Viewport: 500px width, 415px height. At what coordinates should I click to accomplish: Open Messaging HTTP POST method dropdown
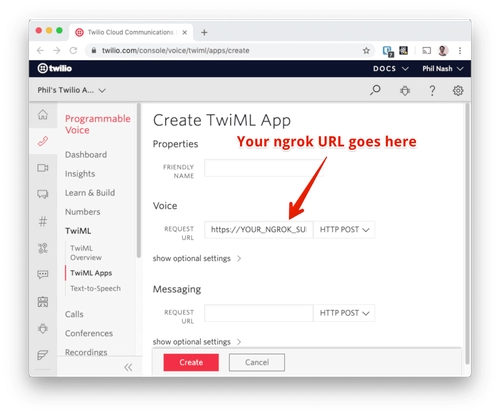click(x=344, y=313)
